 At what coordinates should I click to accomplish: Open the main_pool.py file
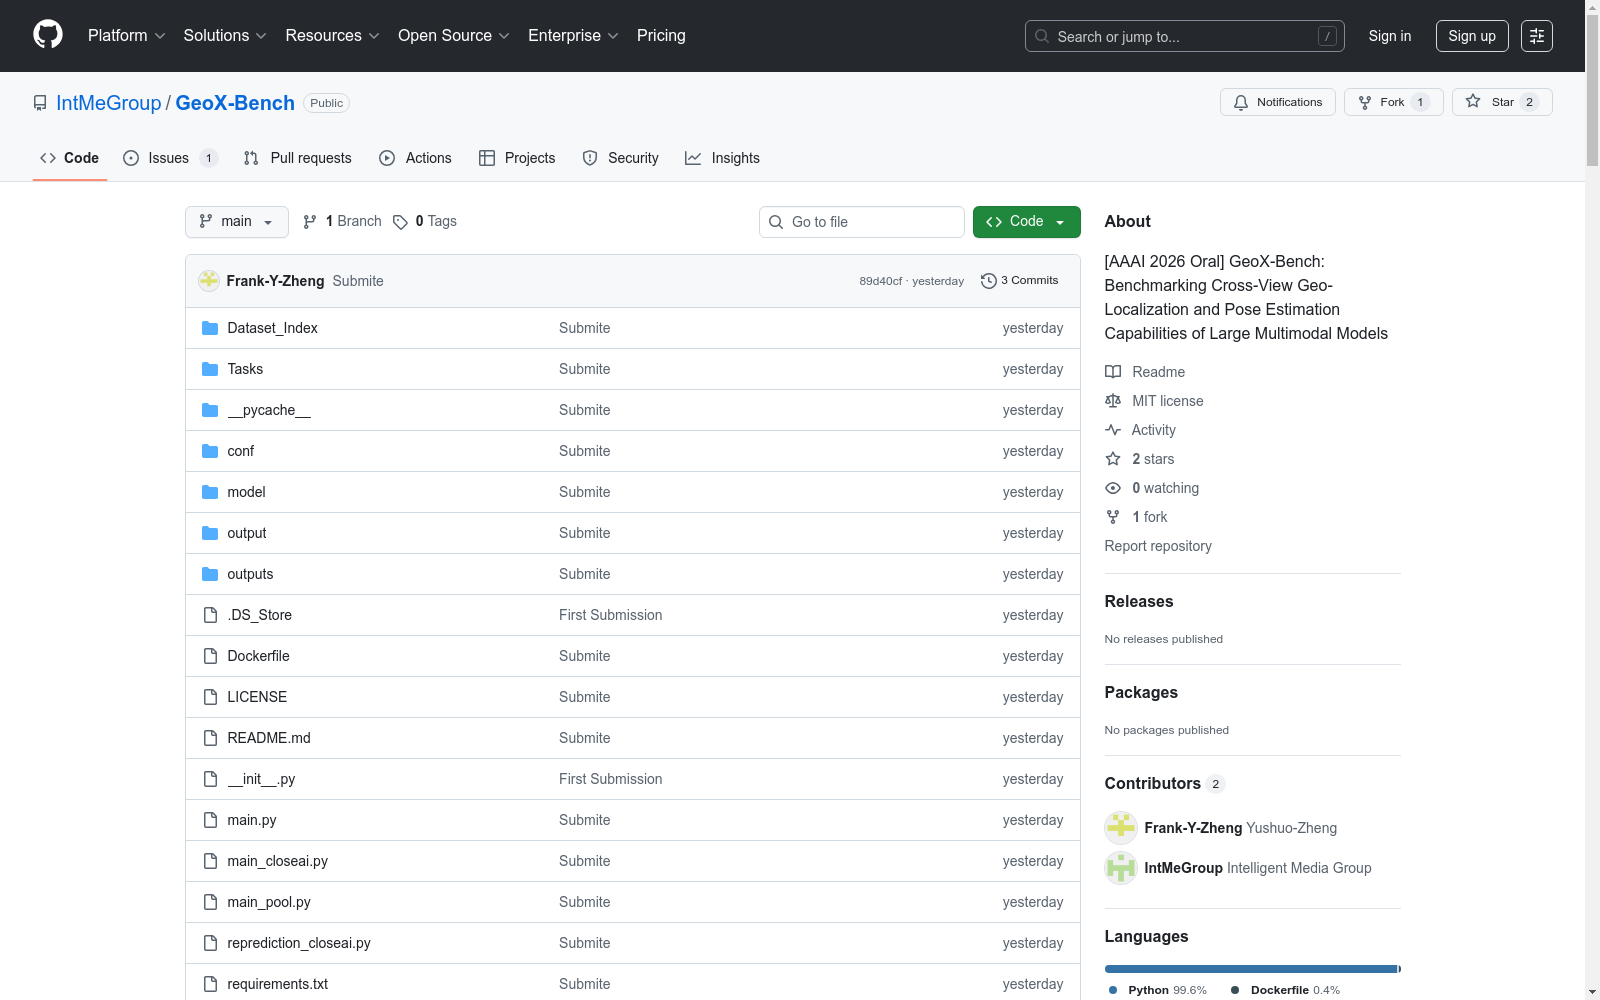[269, 902]
